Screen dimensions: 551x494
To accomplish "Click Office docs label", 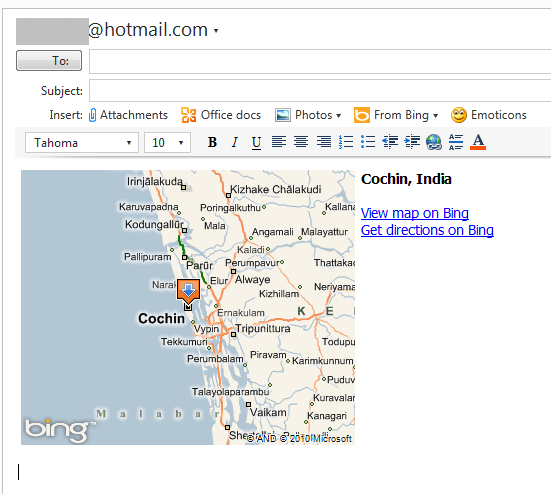I will tap(231, 115).
